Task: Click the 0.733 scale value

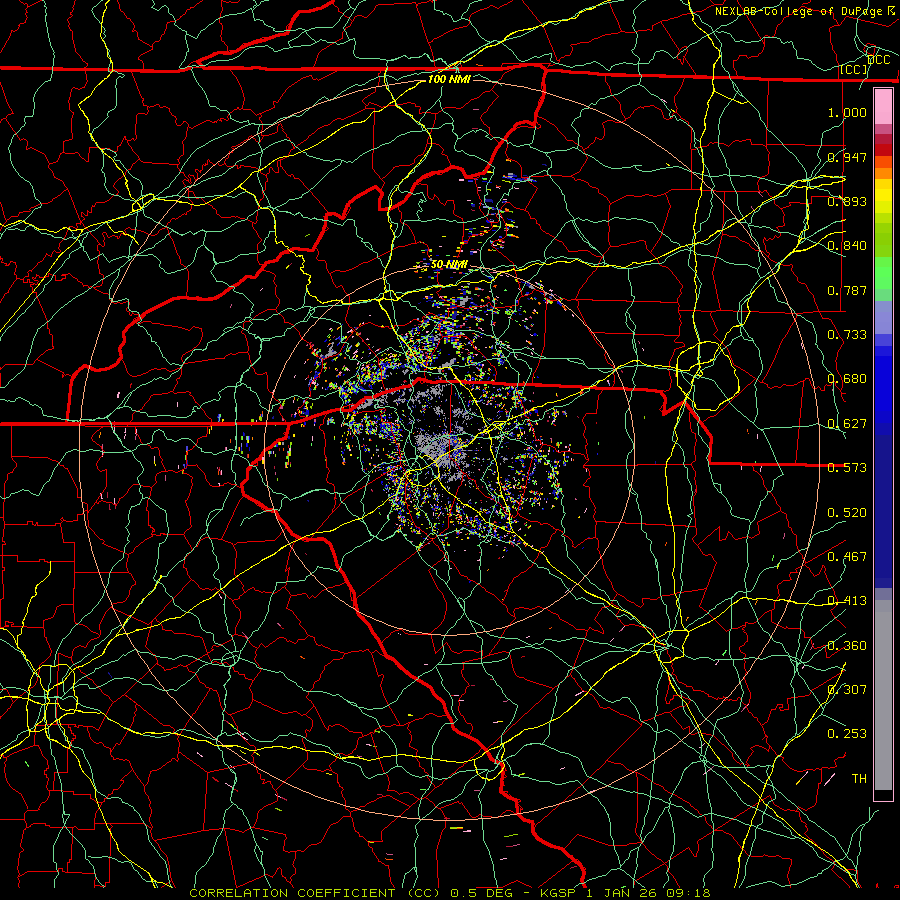Action: pos(847,335)
